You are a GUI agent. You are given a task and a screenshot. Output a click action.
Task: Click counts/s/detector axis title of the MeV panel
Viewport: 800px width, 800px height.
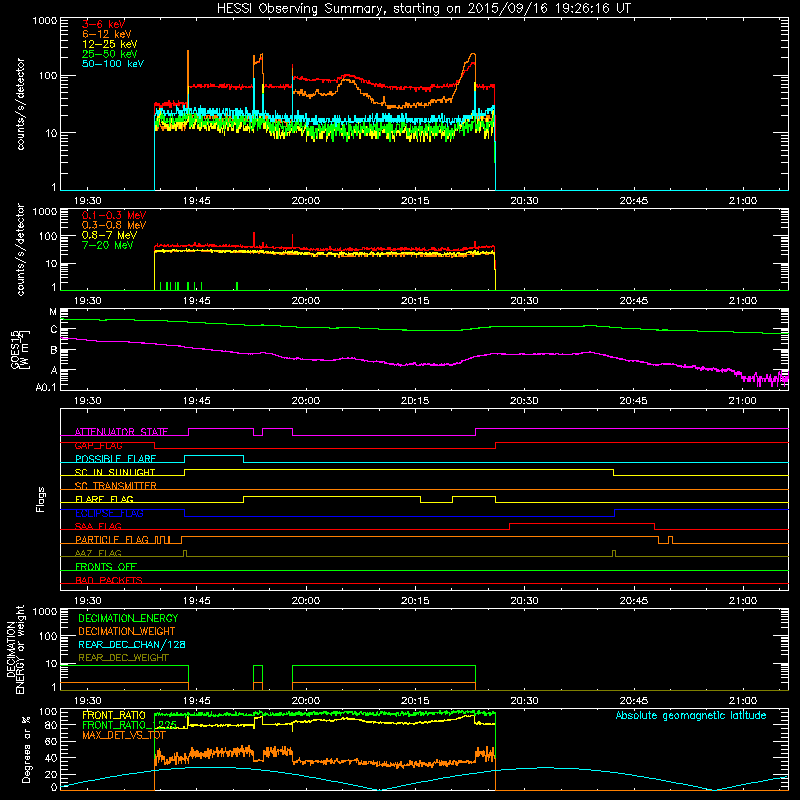20,249
